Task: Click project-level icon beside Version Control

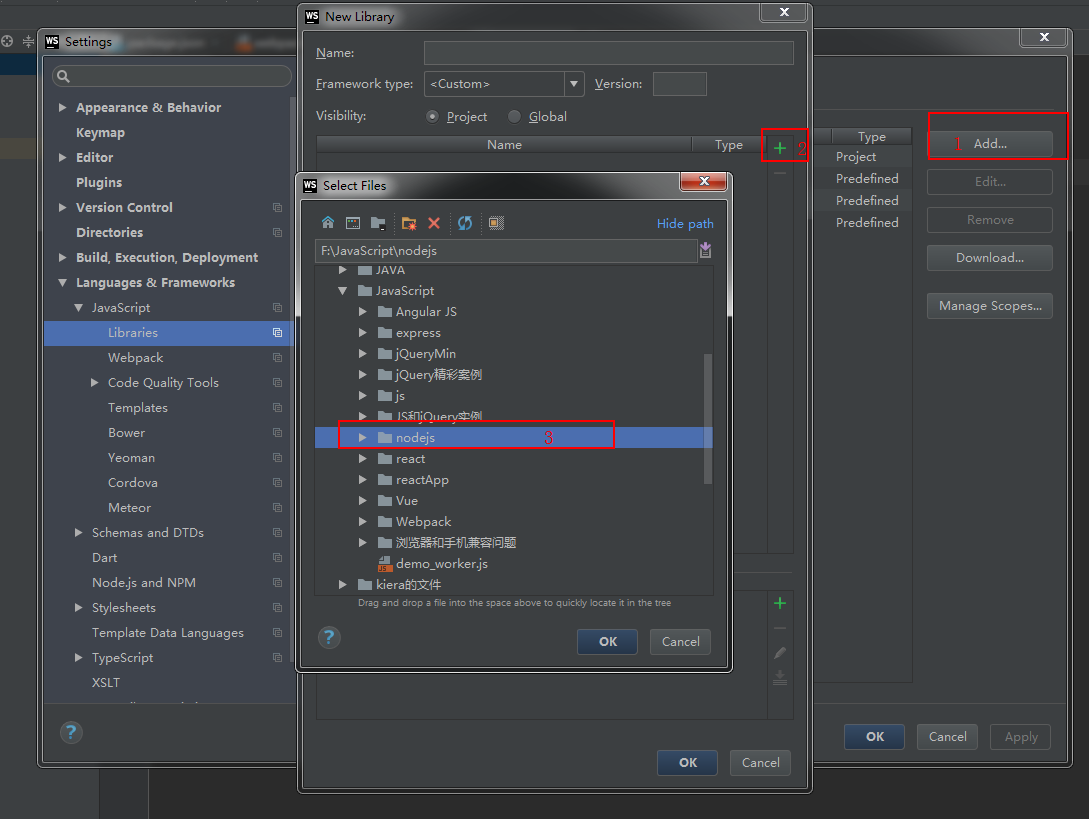Action: pyautogui.click(x=277, y=208)
